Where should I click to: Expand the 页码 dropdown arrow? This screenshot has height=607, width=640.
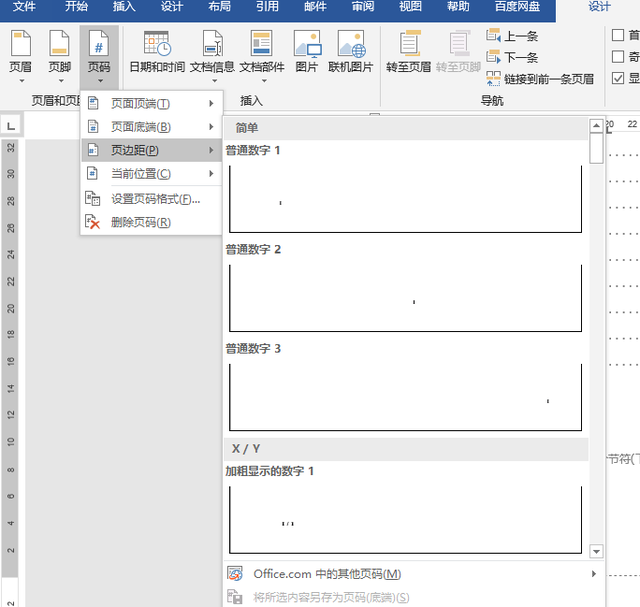[x=100, y=81]
